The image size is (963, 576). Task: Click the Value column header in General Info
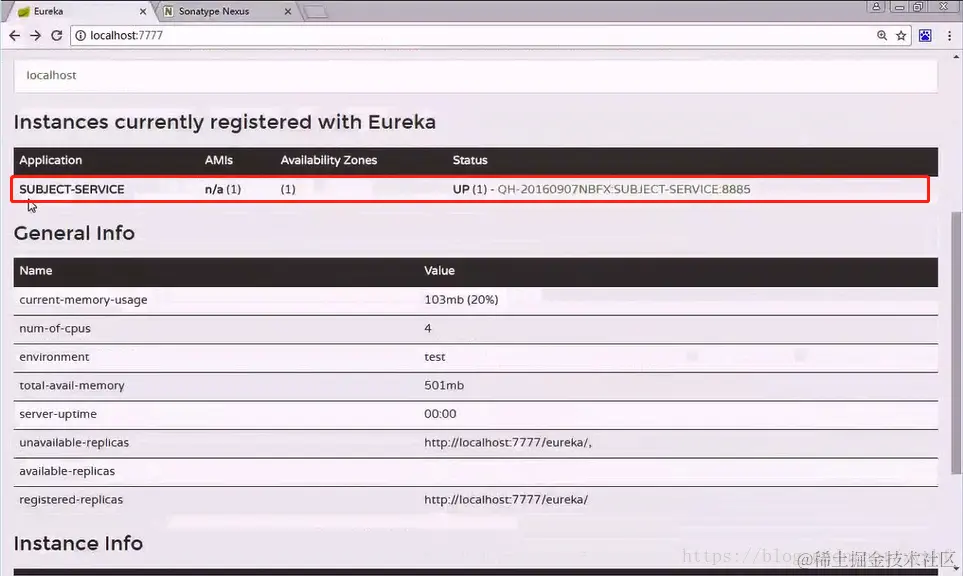pyautogui.click(x=439, y=271)
